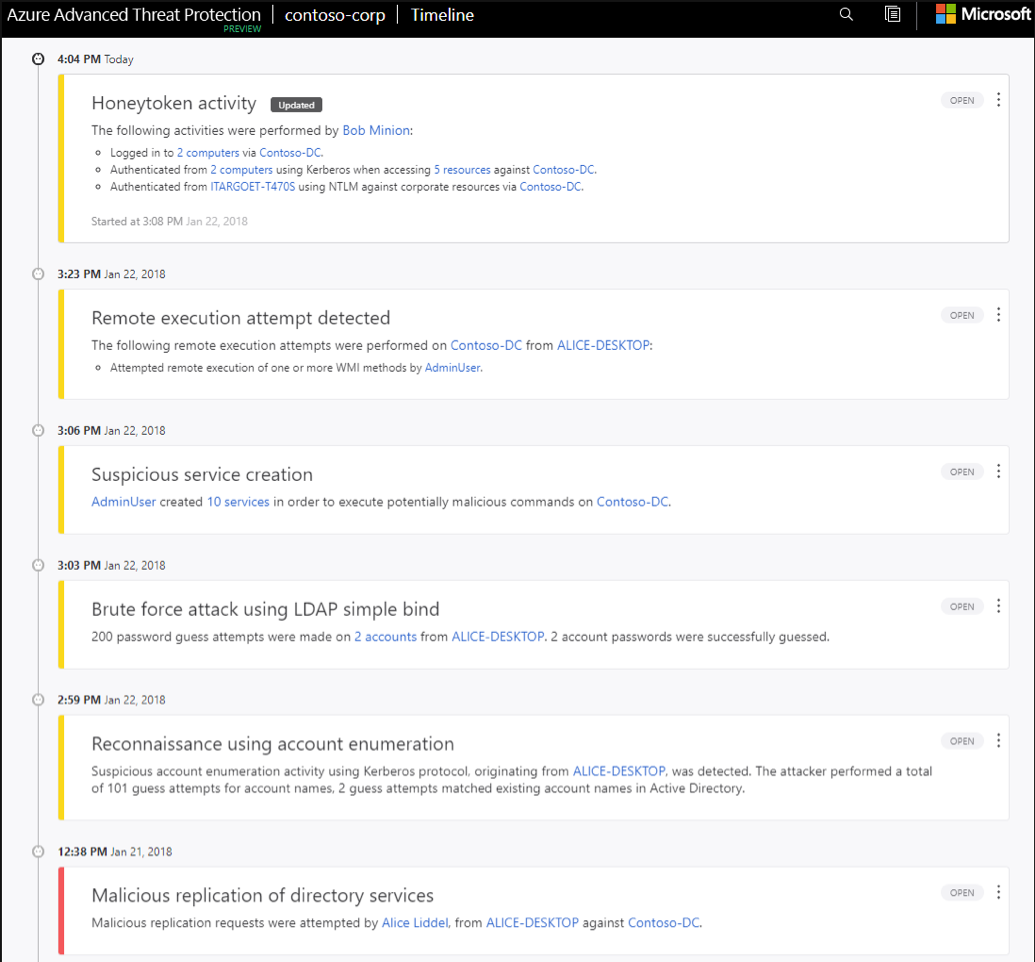Open Alice Liddel user link
The height and width of the screenshot is (962, 1035).
(x=415, y=922)
